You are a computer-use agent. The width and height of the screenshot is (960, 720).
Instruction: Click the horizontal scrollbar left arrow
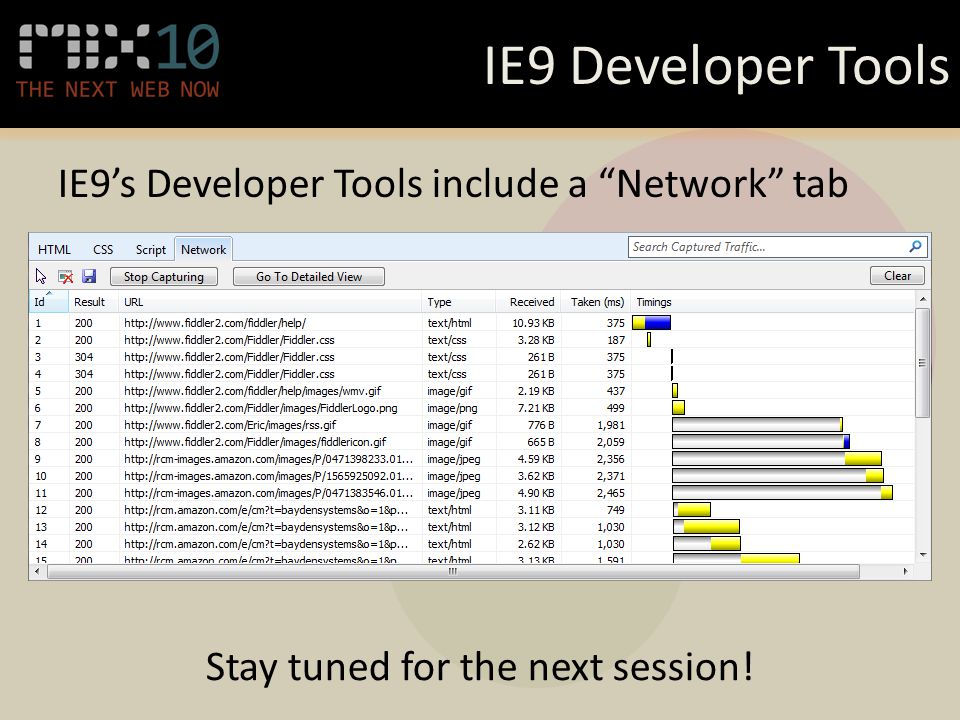point(37,571)
